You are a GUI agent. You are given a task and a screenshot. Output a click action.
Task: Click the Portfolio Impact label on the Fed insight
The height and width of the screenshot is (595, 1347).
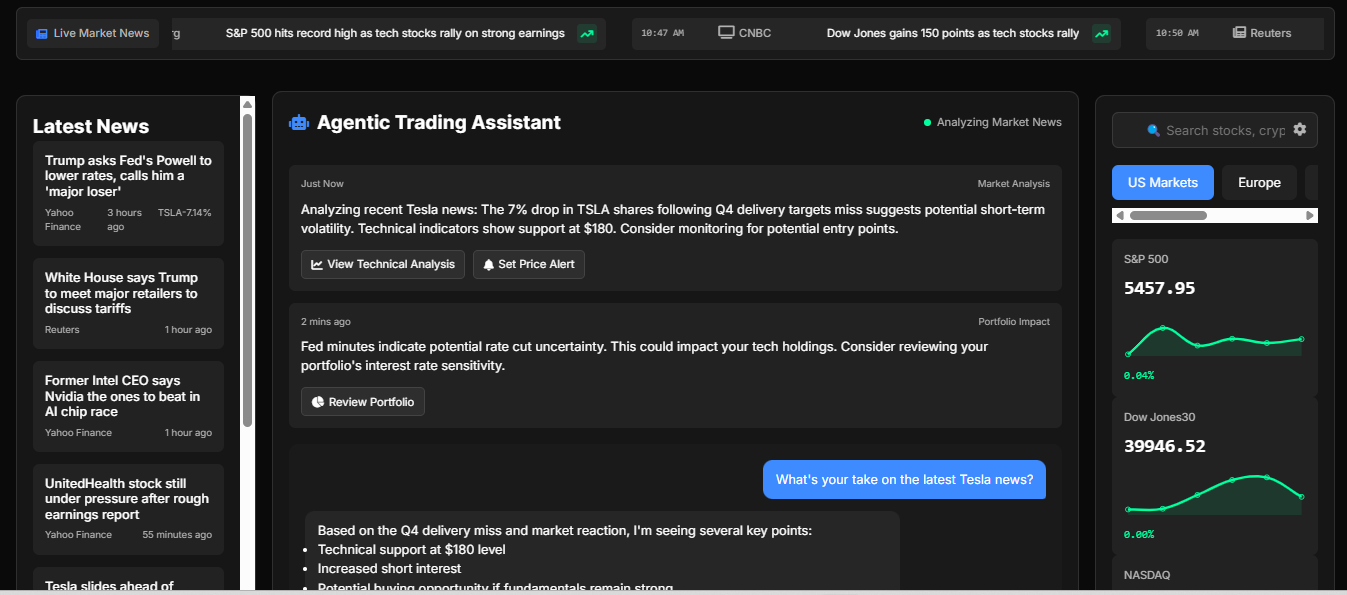[1014, 322]
